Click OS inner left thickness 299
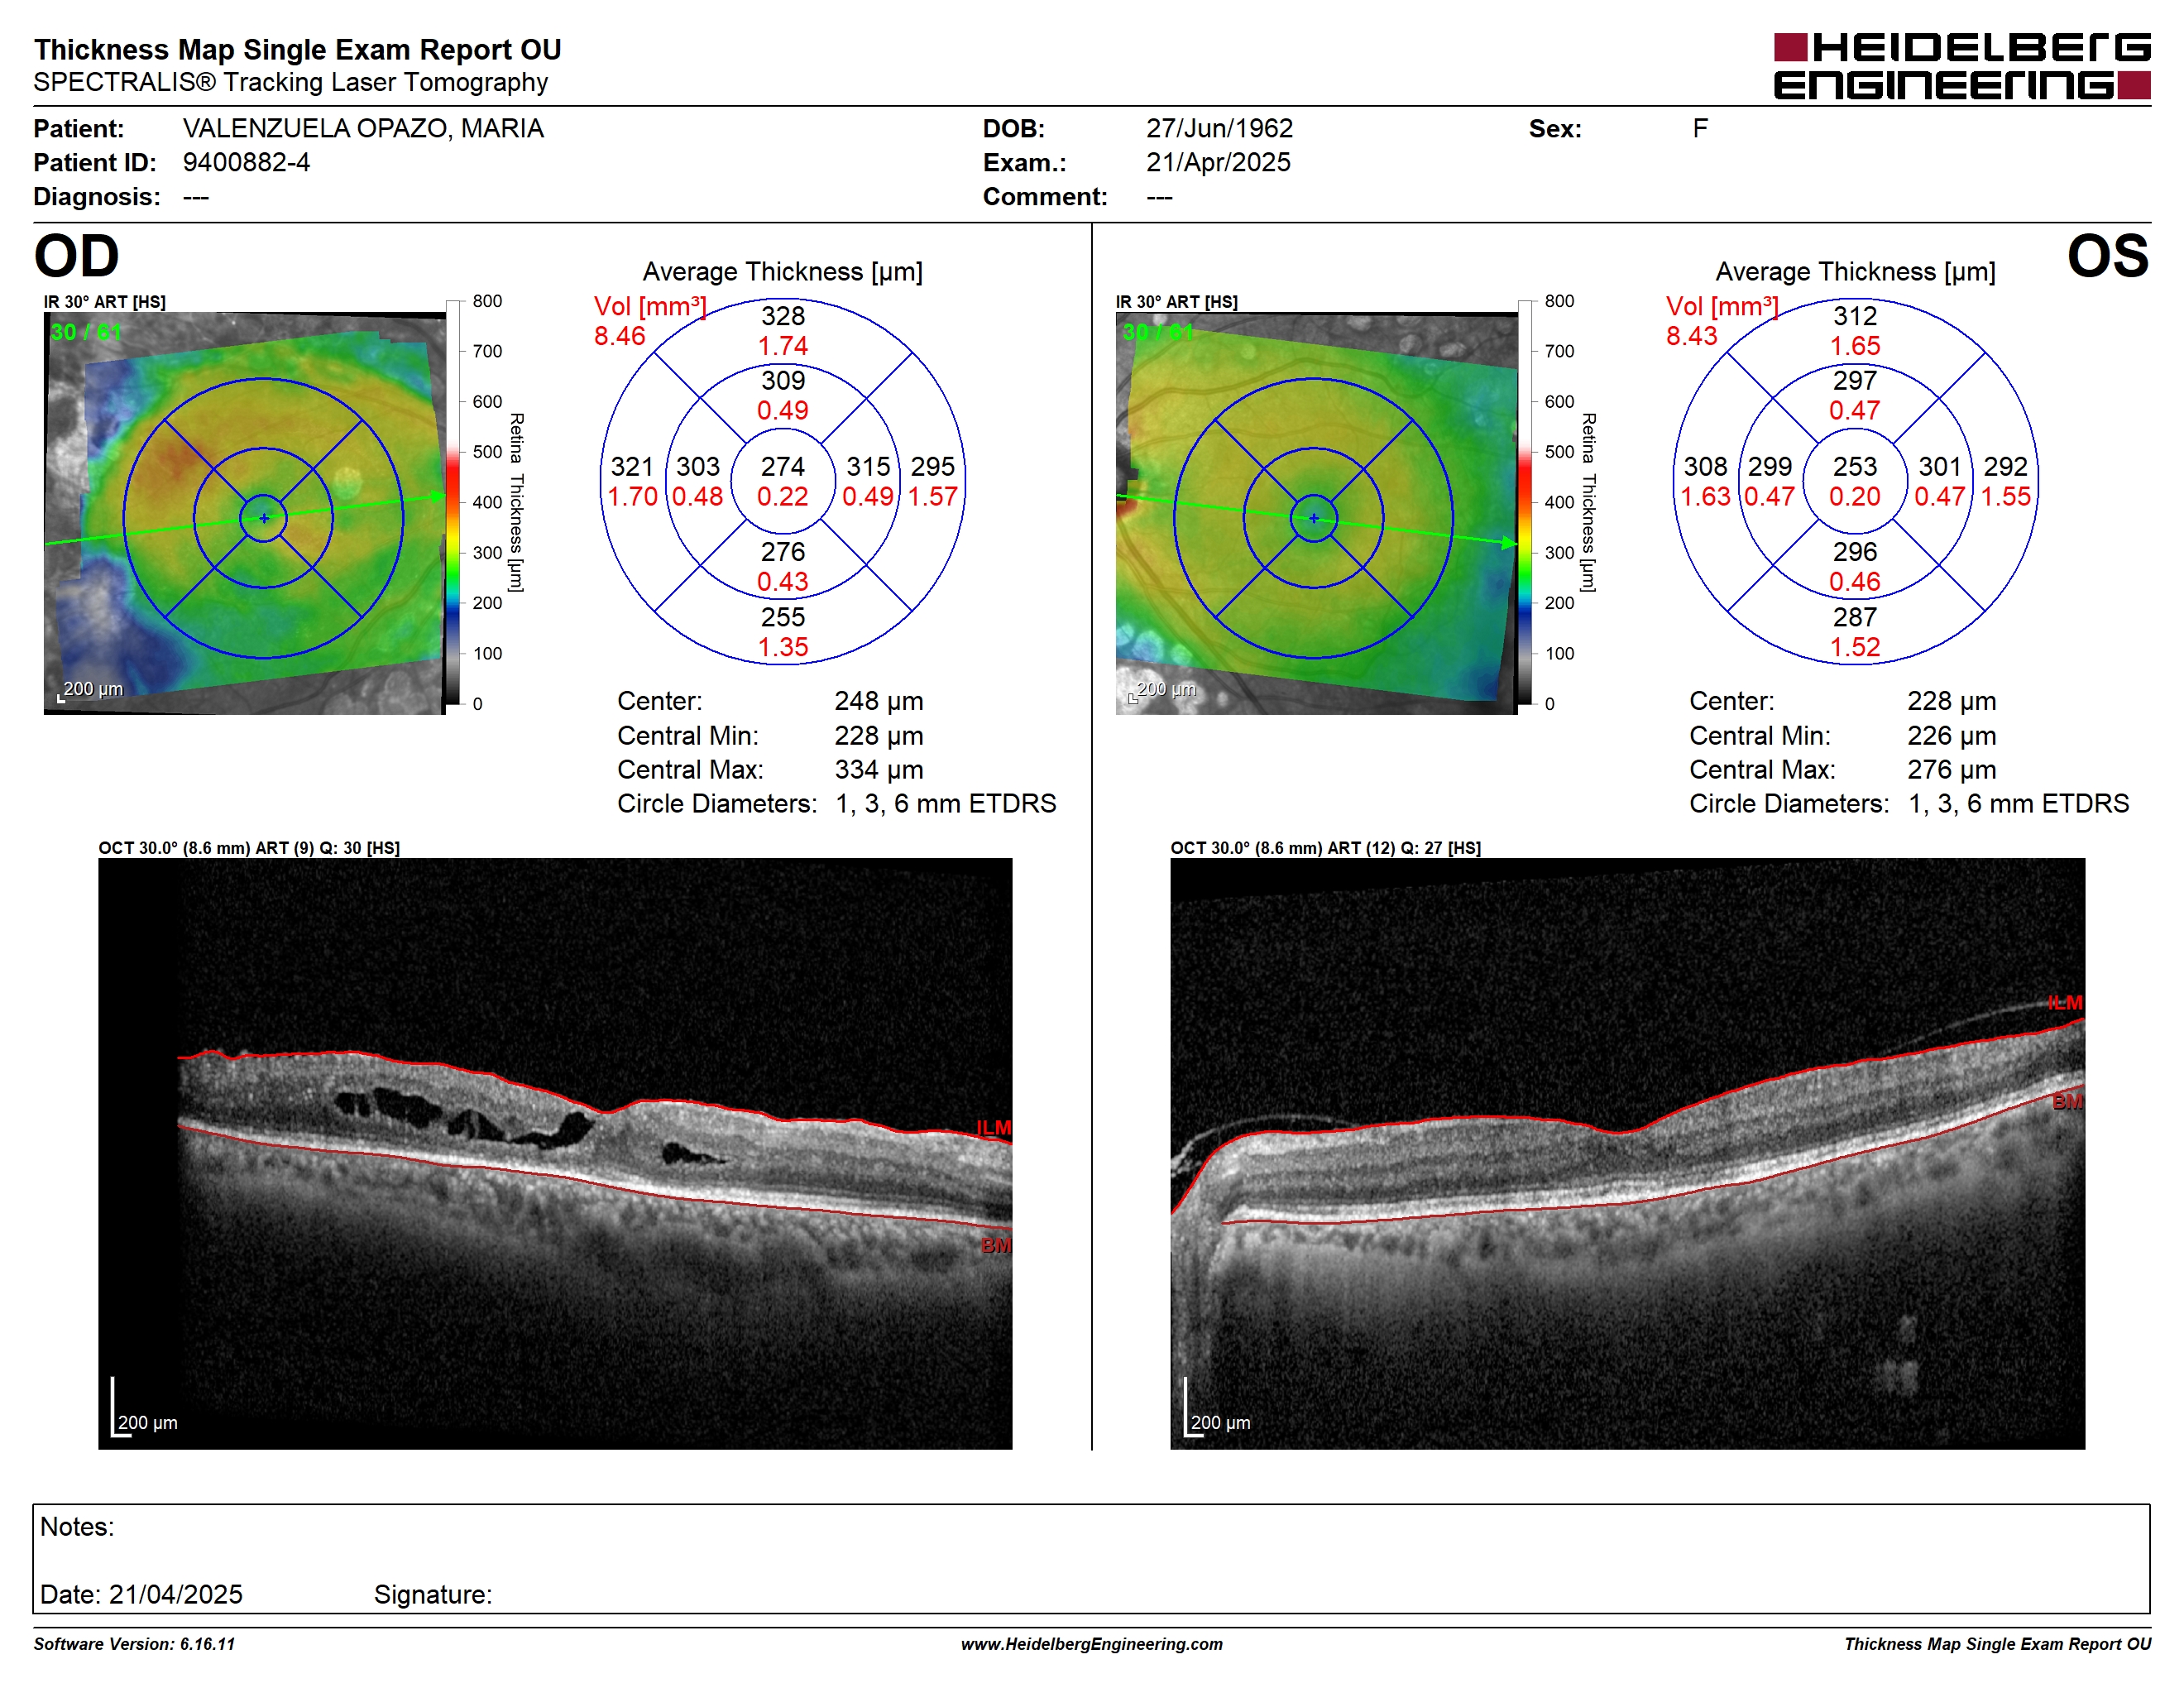The image size is (2184, 1688). pyautogui.click(x=1770, y=466)
